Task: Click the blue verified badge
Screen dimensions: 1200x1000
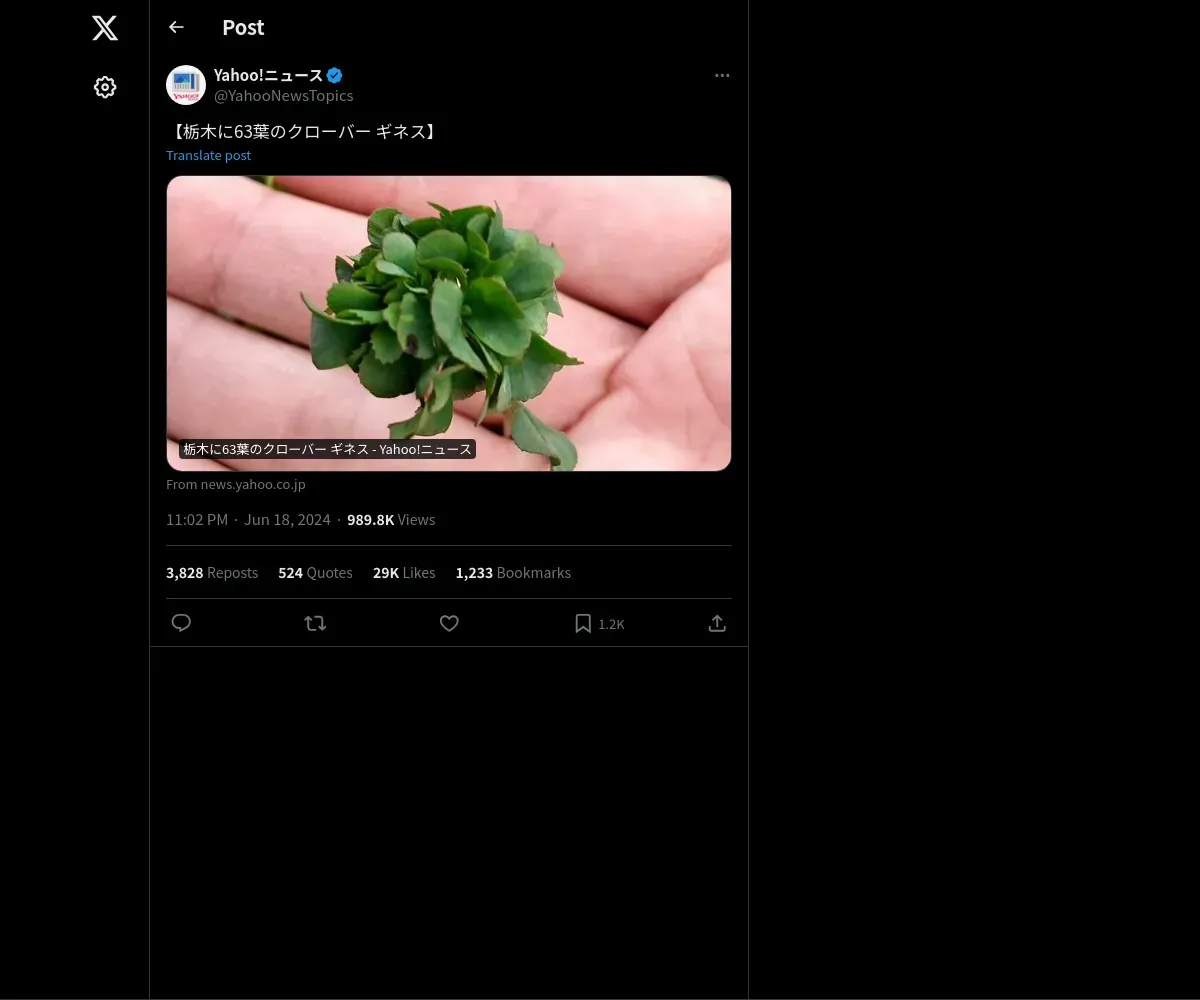Action: click(335, 75)
